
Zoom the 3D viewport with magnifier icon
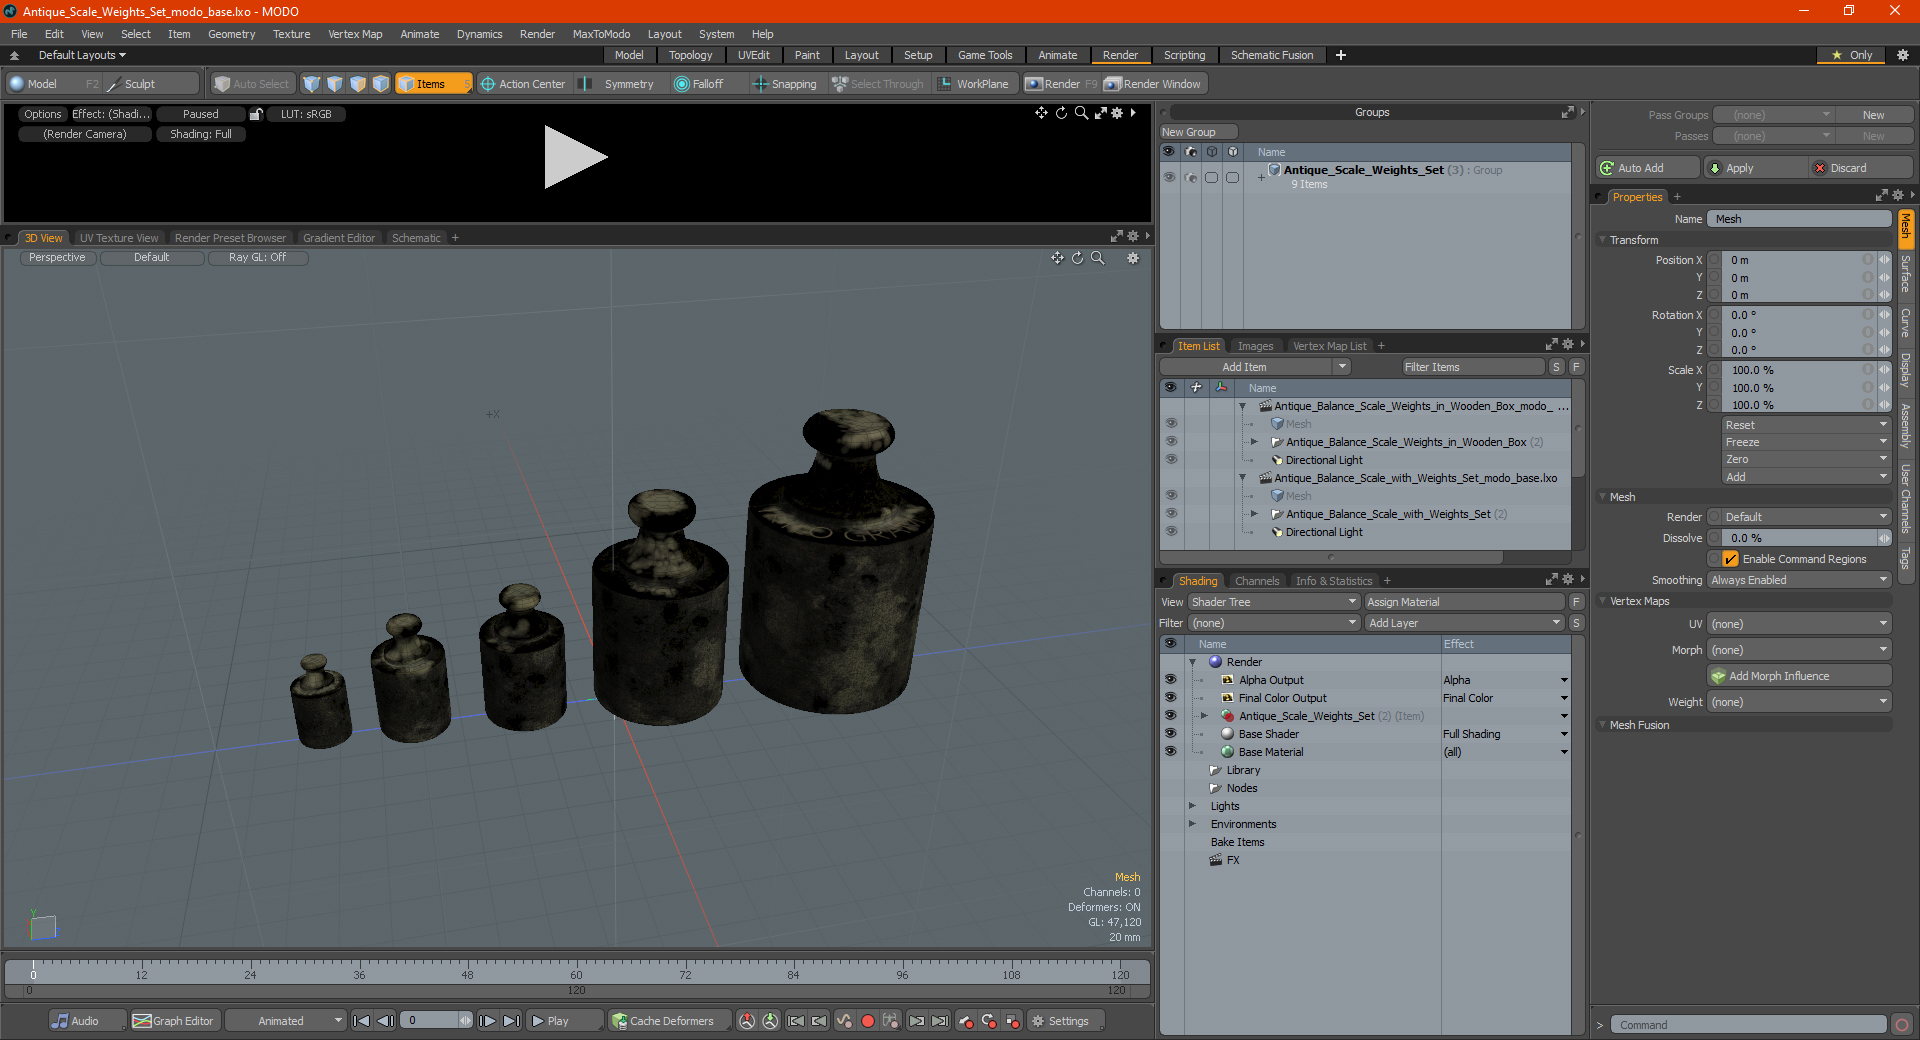click(x=1098, y=258)
